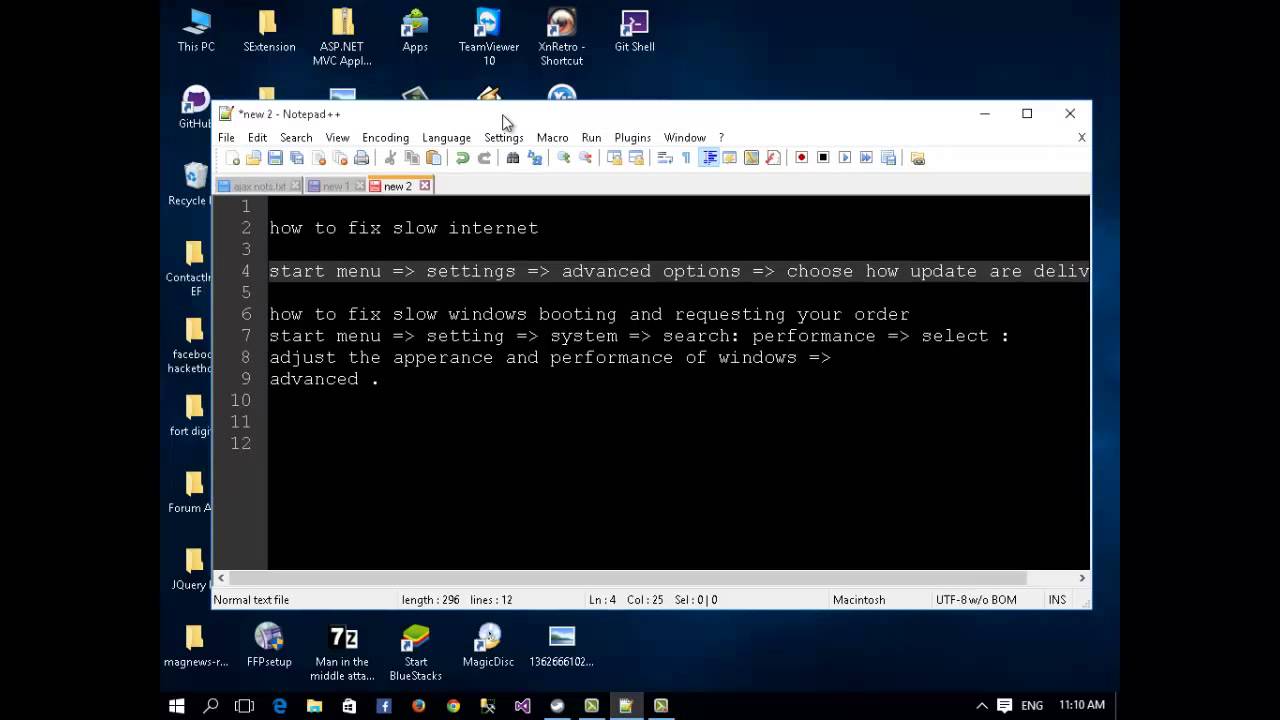The image size is (1280, 720).
Task: Click the last toolbar plugin icon
Action: point(917,158)
